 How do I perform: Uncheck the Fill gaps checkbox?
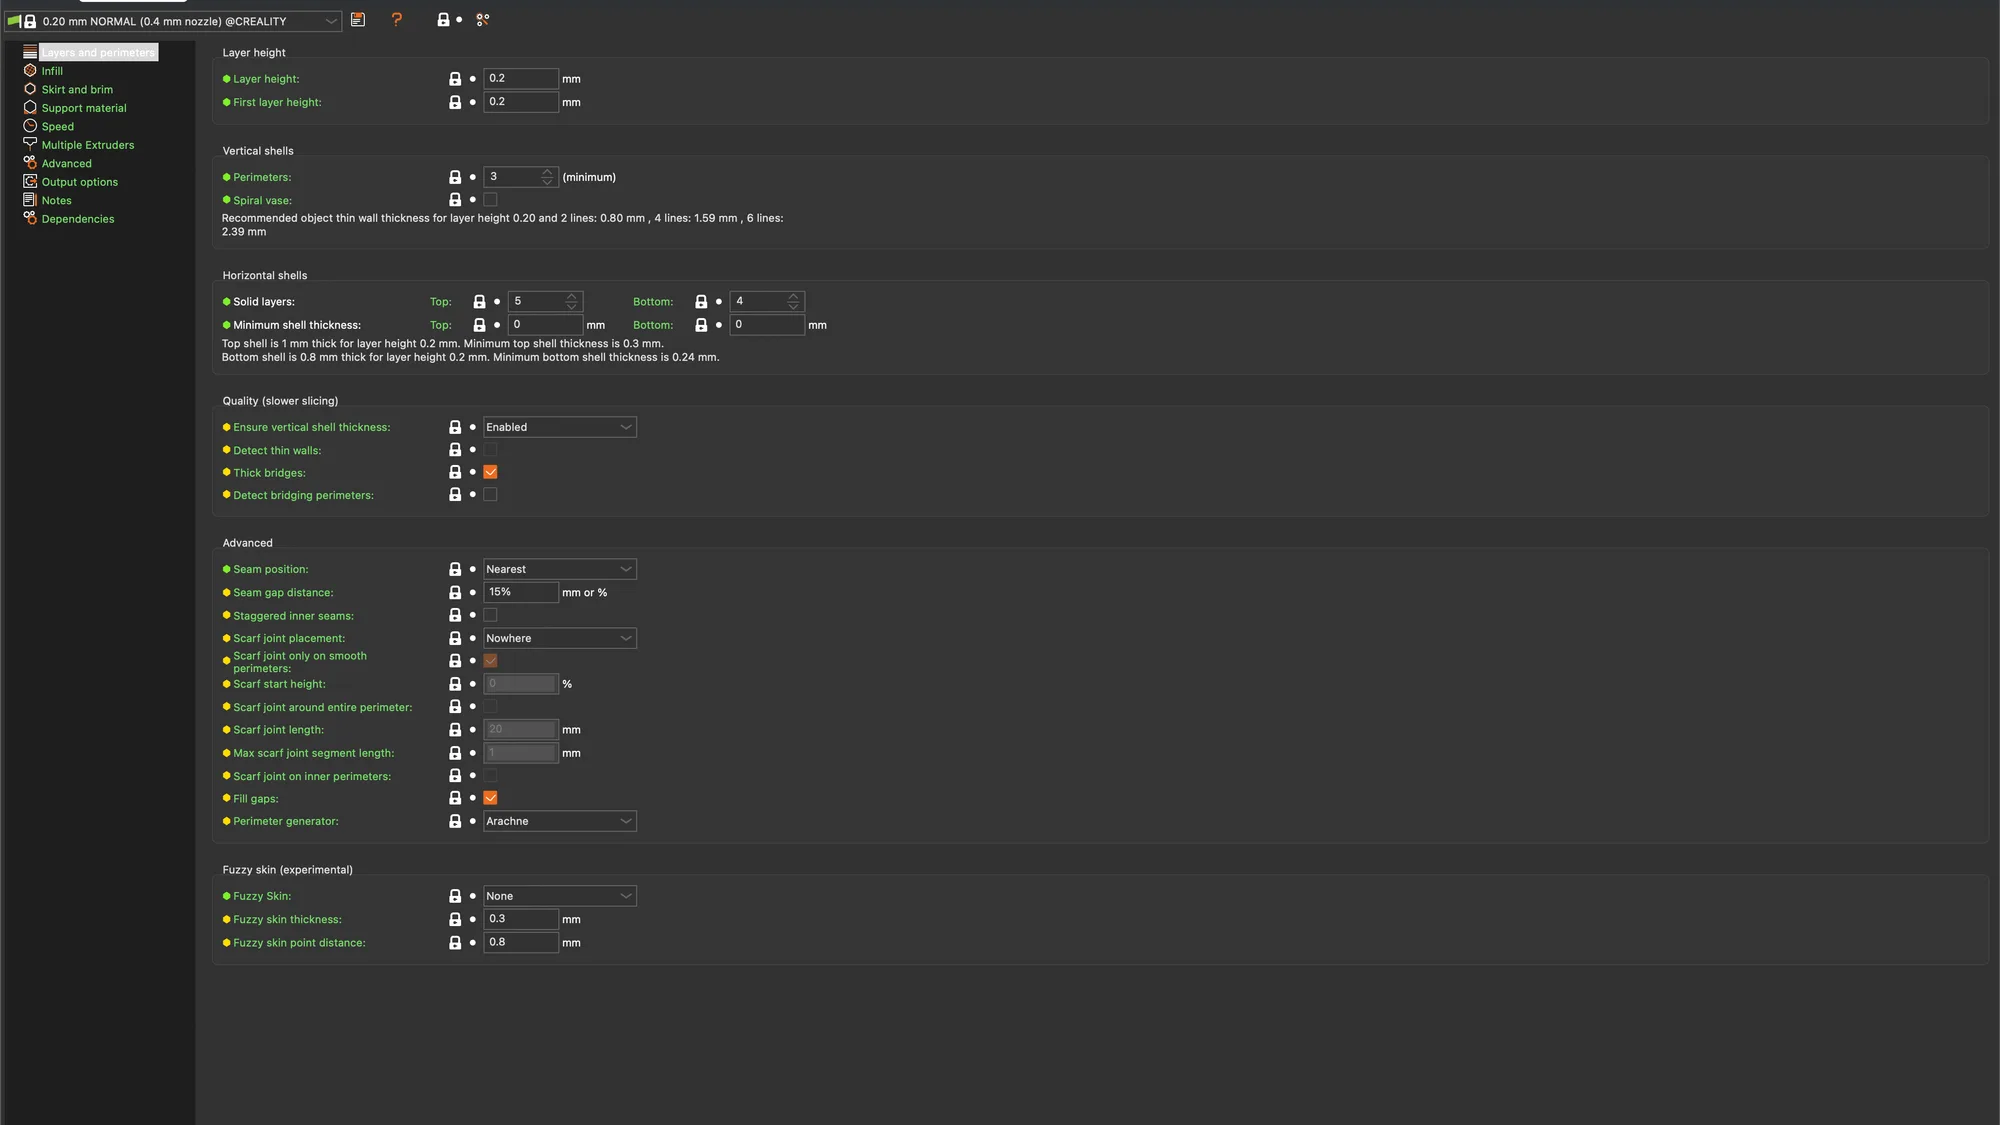(490, 798)
